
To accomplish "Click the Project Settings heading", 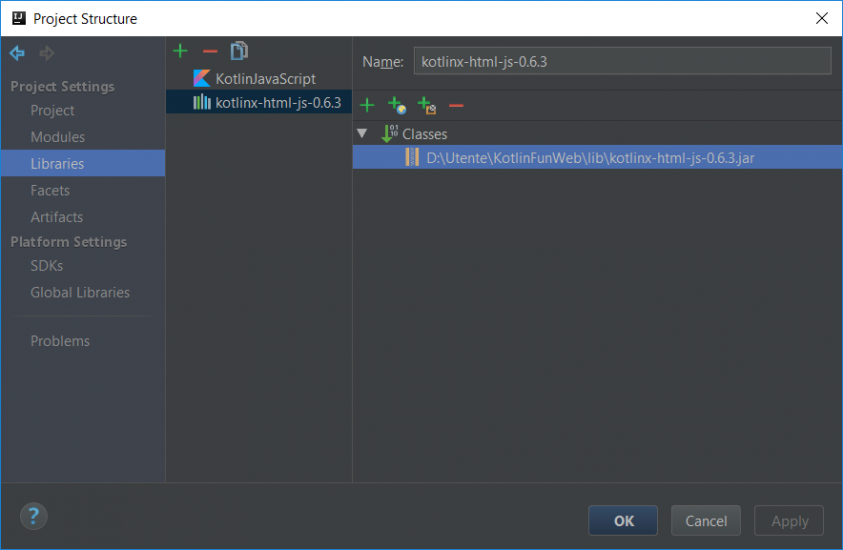I will coord(62,86).
